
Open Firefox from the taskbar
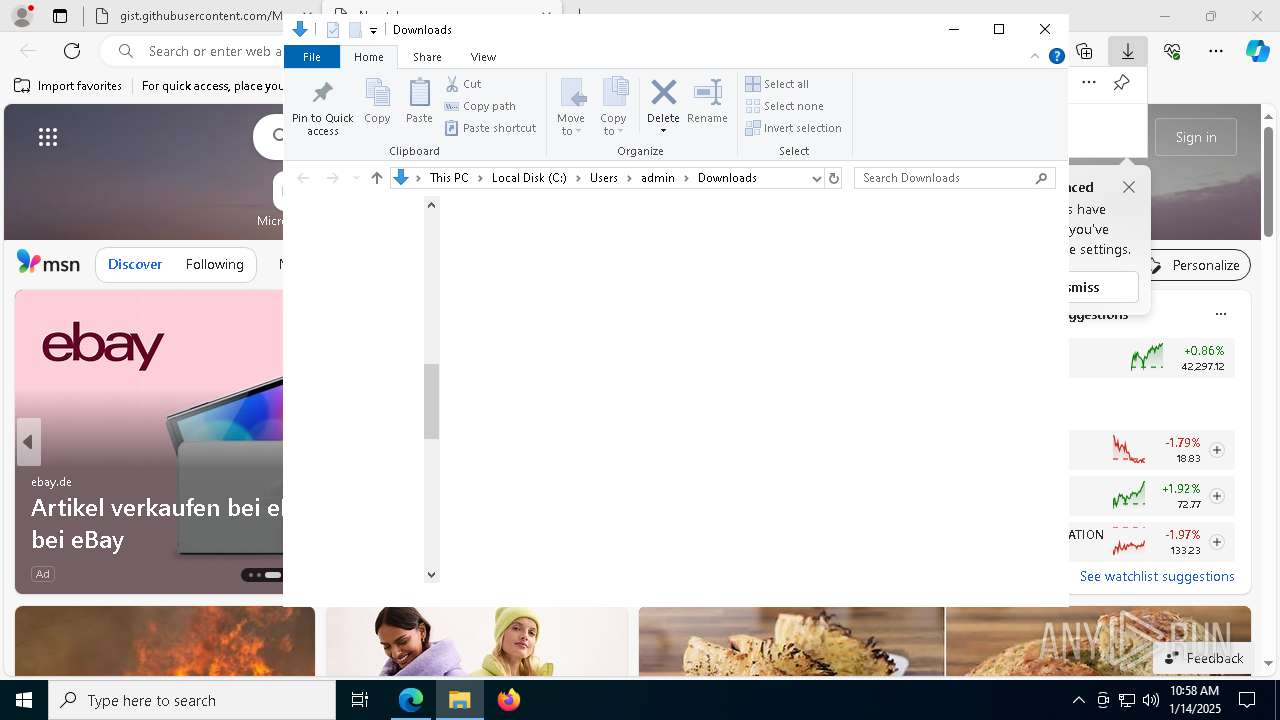[x=508, y=700]
